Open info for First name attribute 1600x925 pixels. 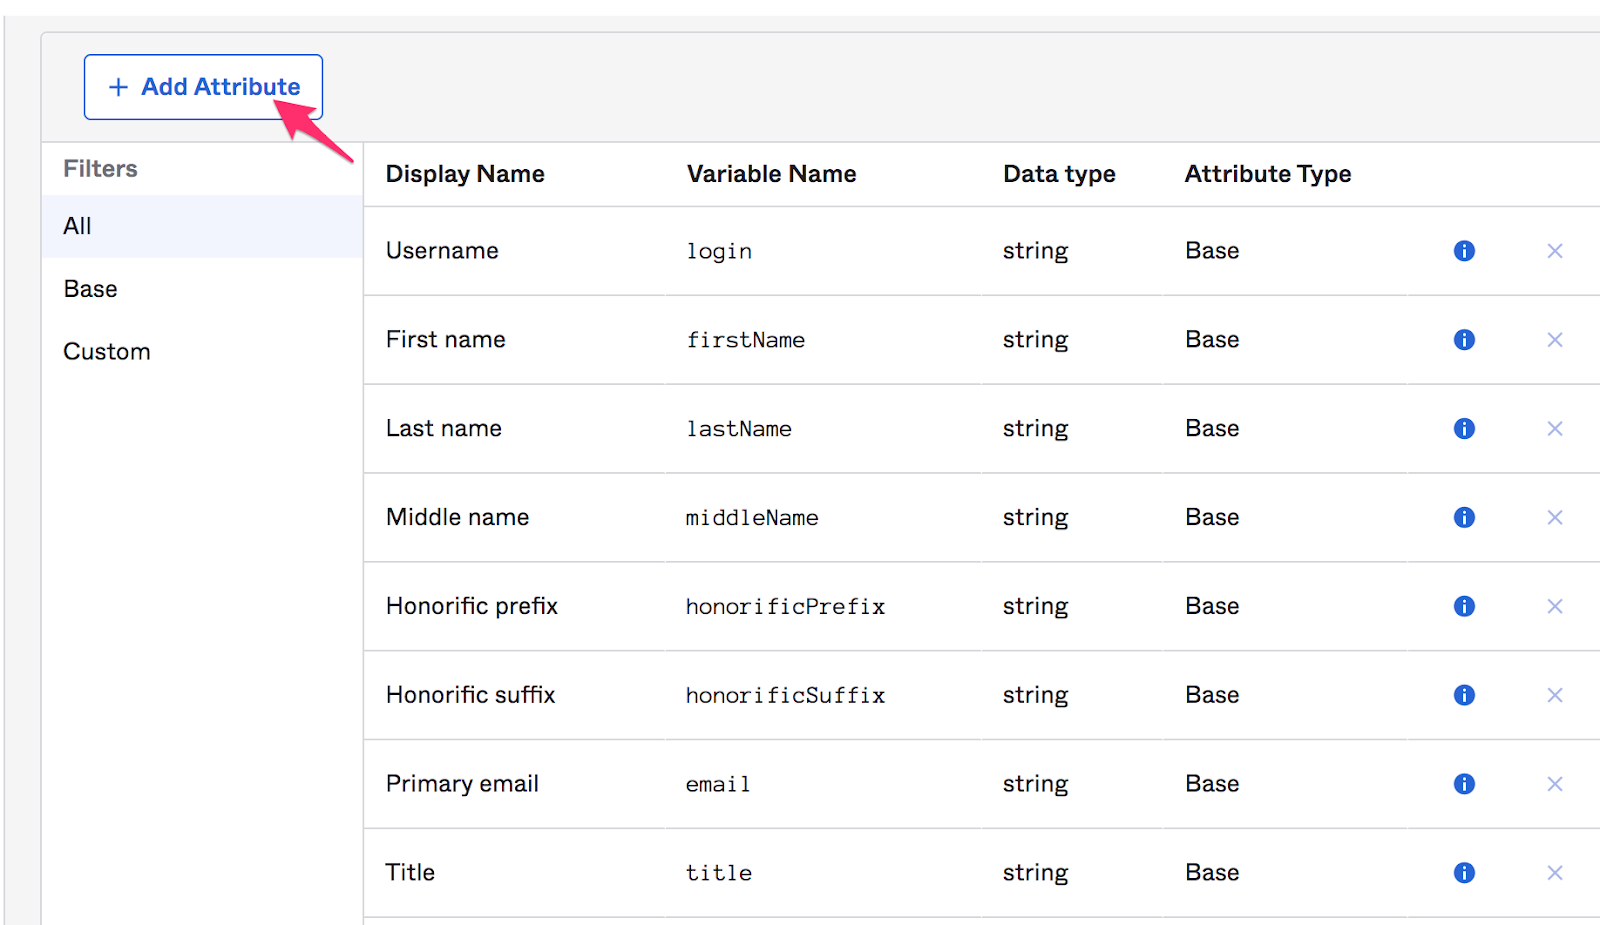point(1464,340)
